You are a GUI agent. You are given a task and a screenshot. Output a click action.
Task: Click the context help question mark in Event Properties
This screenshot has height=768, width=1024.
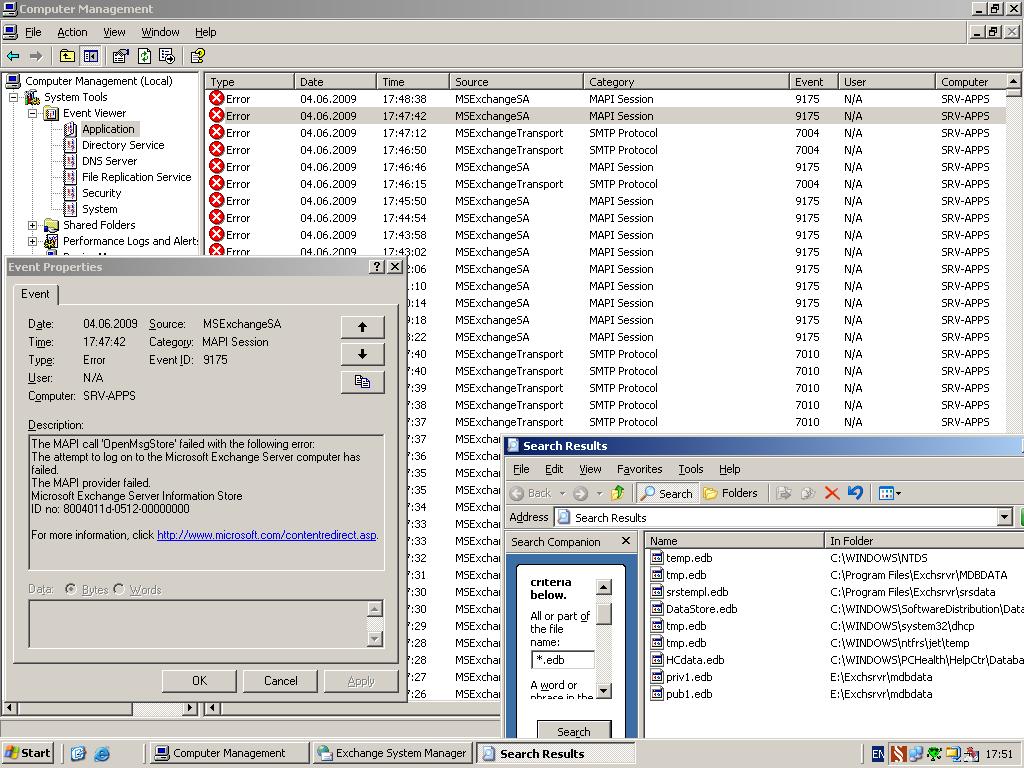pos(377,266)
